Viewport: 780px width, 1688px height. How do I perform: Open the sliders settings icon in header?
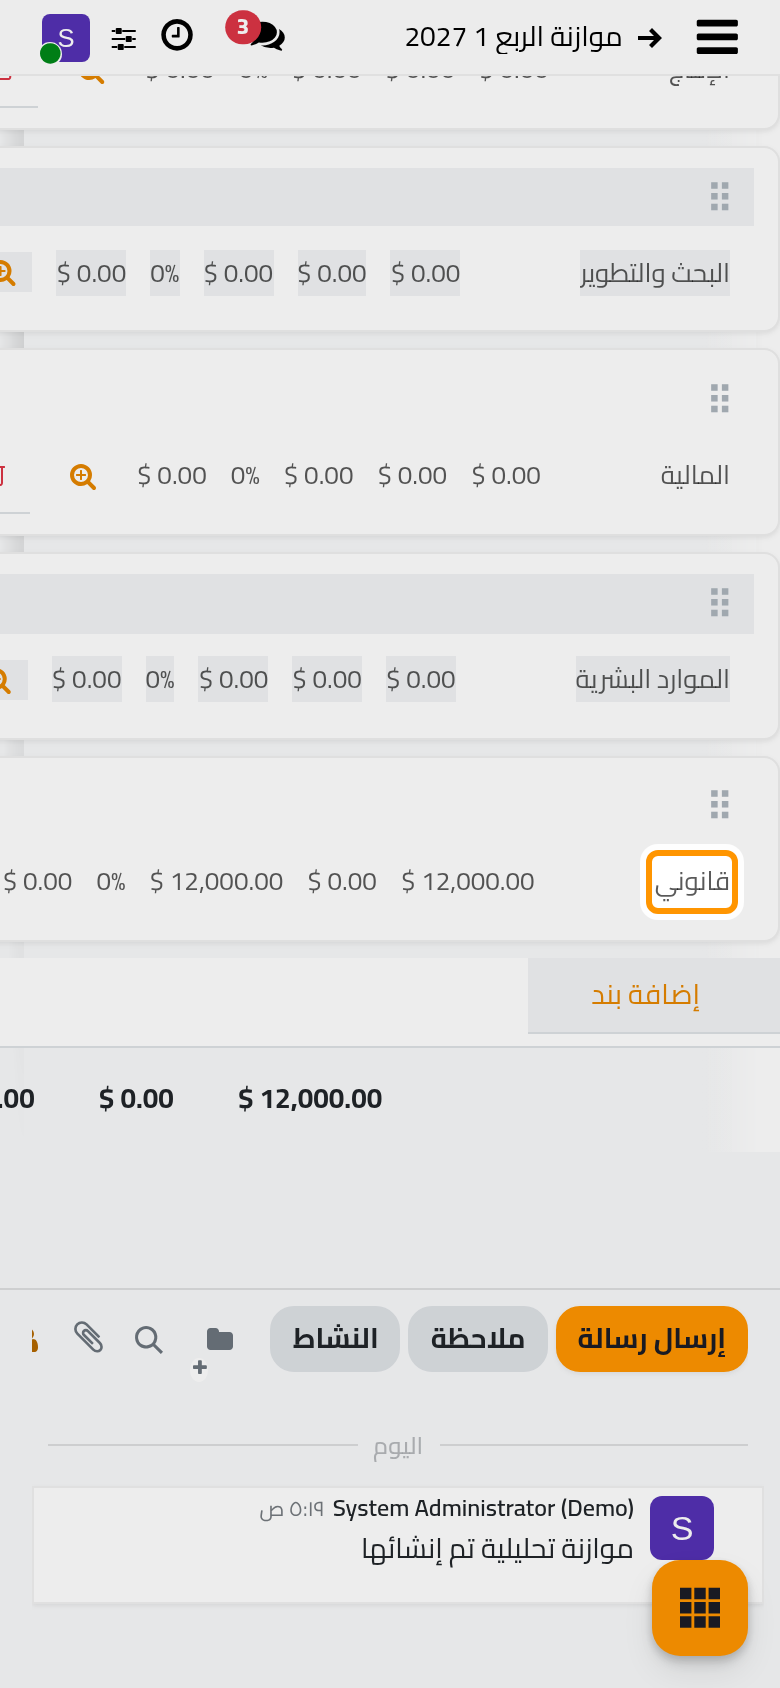pos(124,39)
